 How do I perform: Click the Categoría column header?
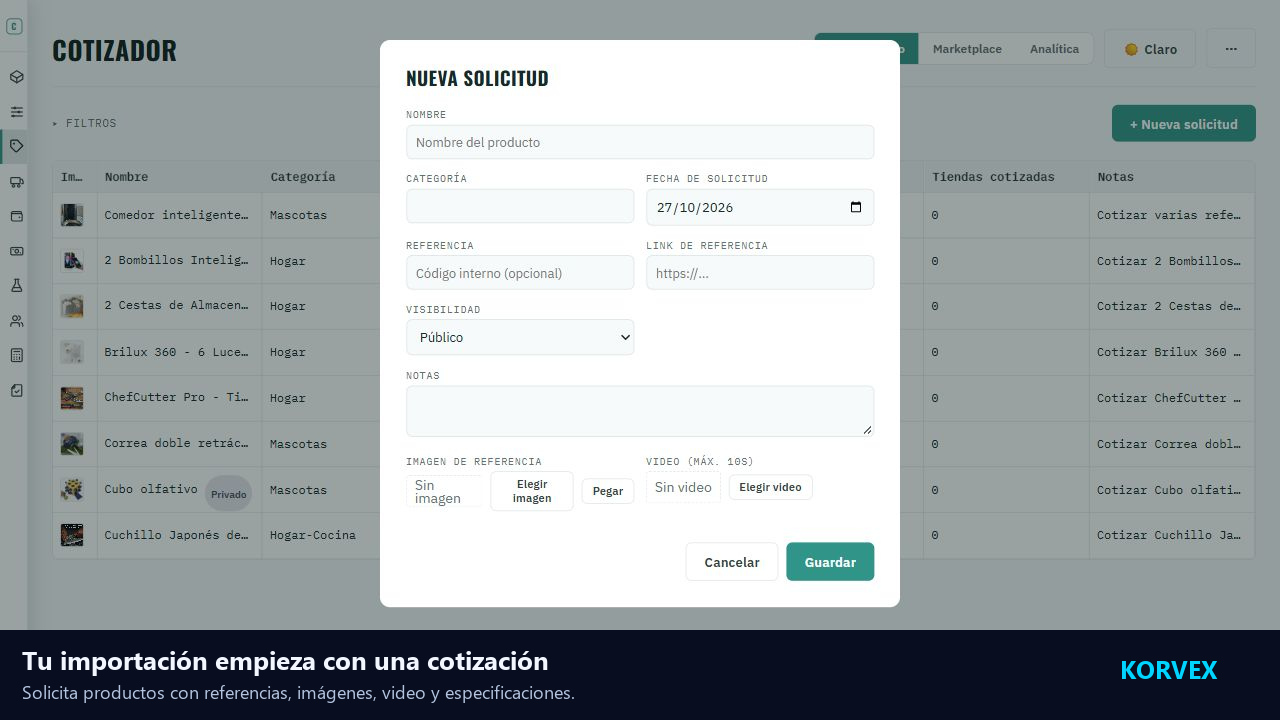tap(302, 177)
